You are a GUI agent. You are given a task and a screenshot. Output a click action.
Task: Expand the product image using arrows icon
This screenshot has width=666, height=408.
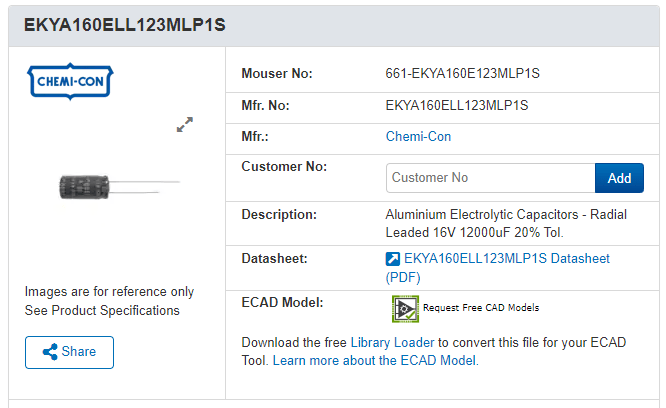(185, 124)
